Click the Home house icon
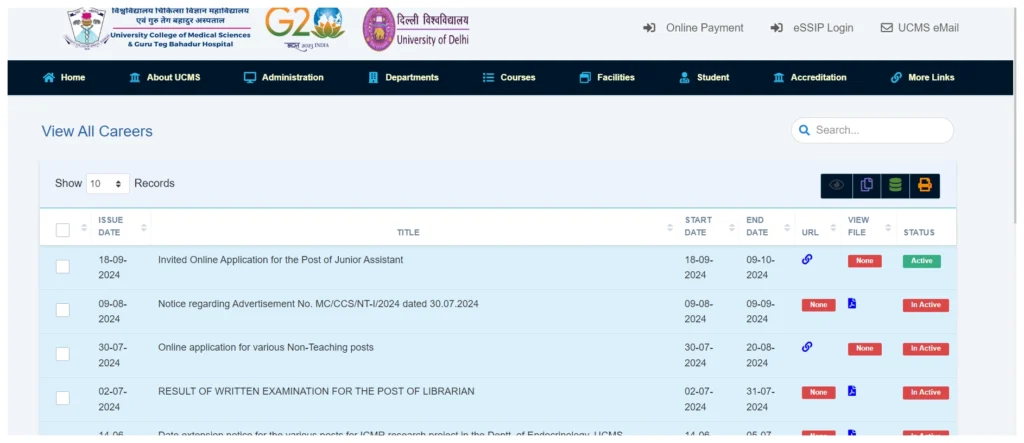 click(48, 77)
